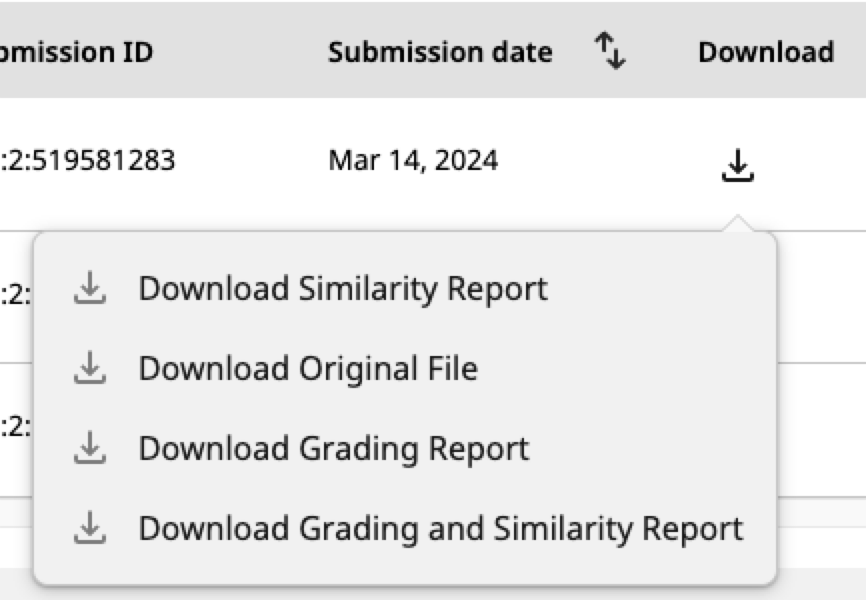Click the icon beside Download Similarity Report
Screen dimensions: 866x600
(90, 288)
